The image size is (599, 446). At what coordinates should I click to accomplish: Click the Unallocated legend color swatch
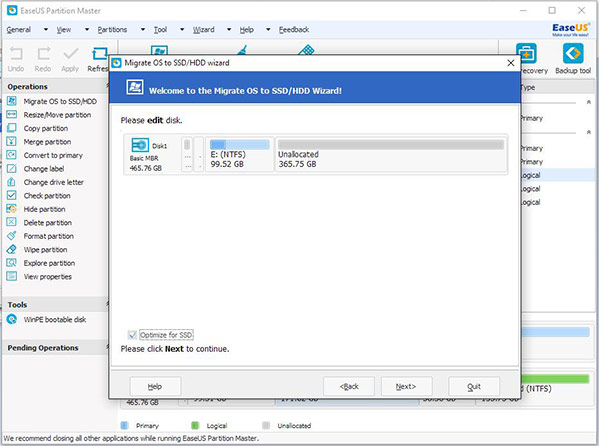point(266,425)
